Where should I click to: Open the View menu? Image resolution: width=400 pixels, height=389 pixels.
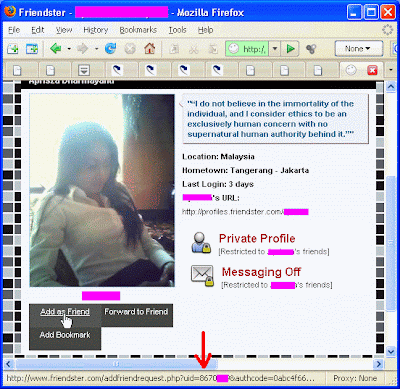tap(64, 30)
